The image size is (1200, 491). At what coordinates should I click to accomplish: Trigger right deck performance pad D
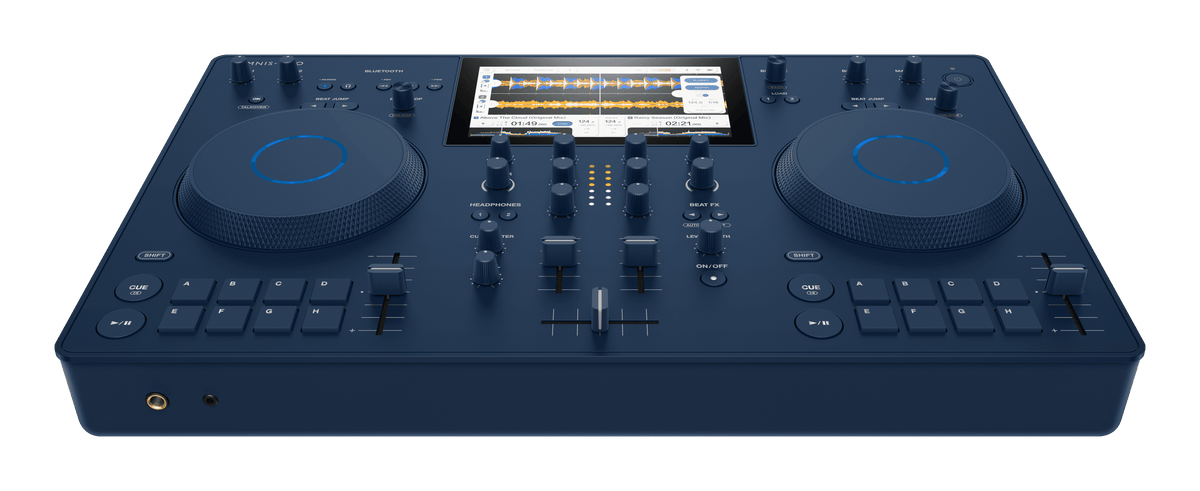1007,292
